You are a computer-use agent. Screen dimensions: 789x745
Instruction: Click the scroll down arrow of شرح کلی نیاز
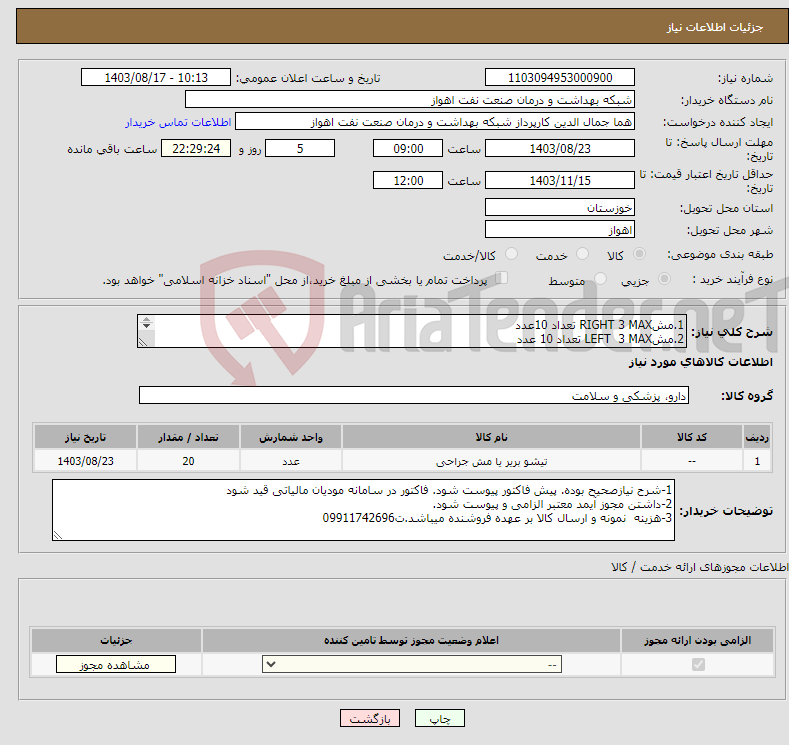coord(146,326)
